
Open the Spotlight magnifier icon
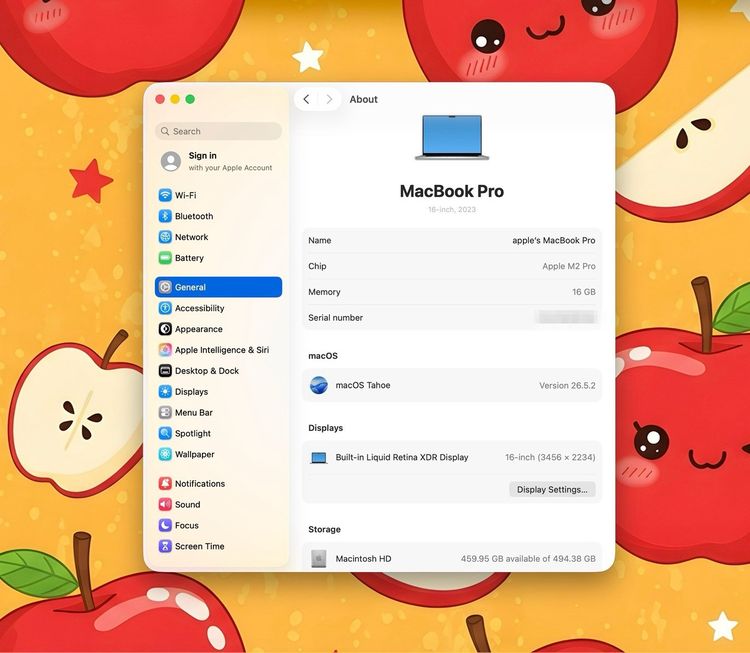click(165, 433)
